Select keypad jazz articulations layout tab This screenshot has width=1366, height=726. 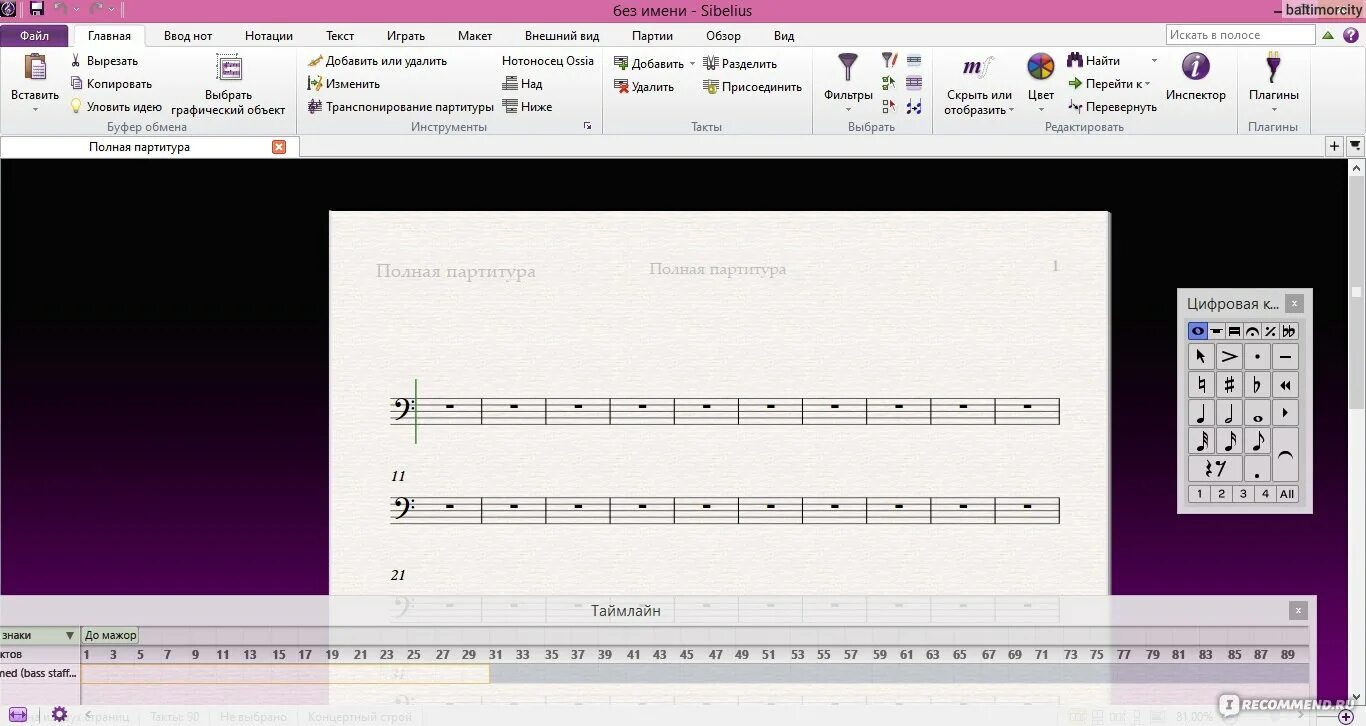[1270, 331]
